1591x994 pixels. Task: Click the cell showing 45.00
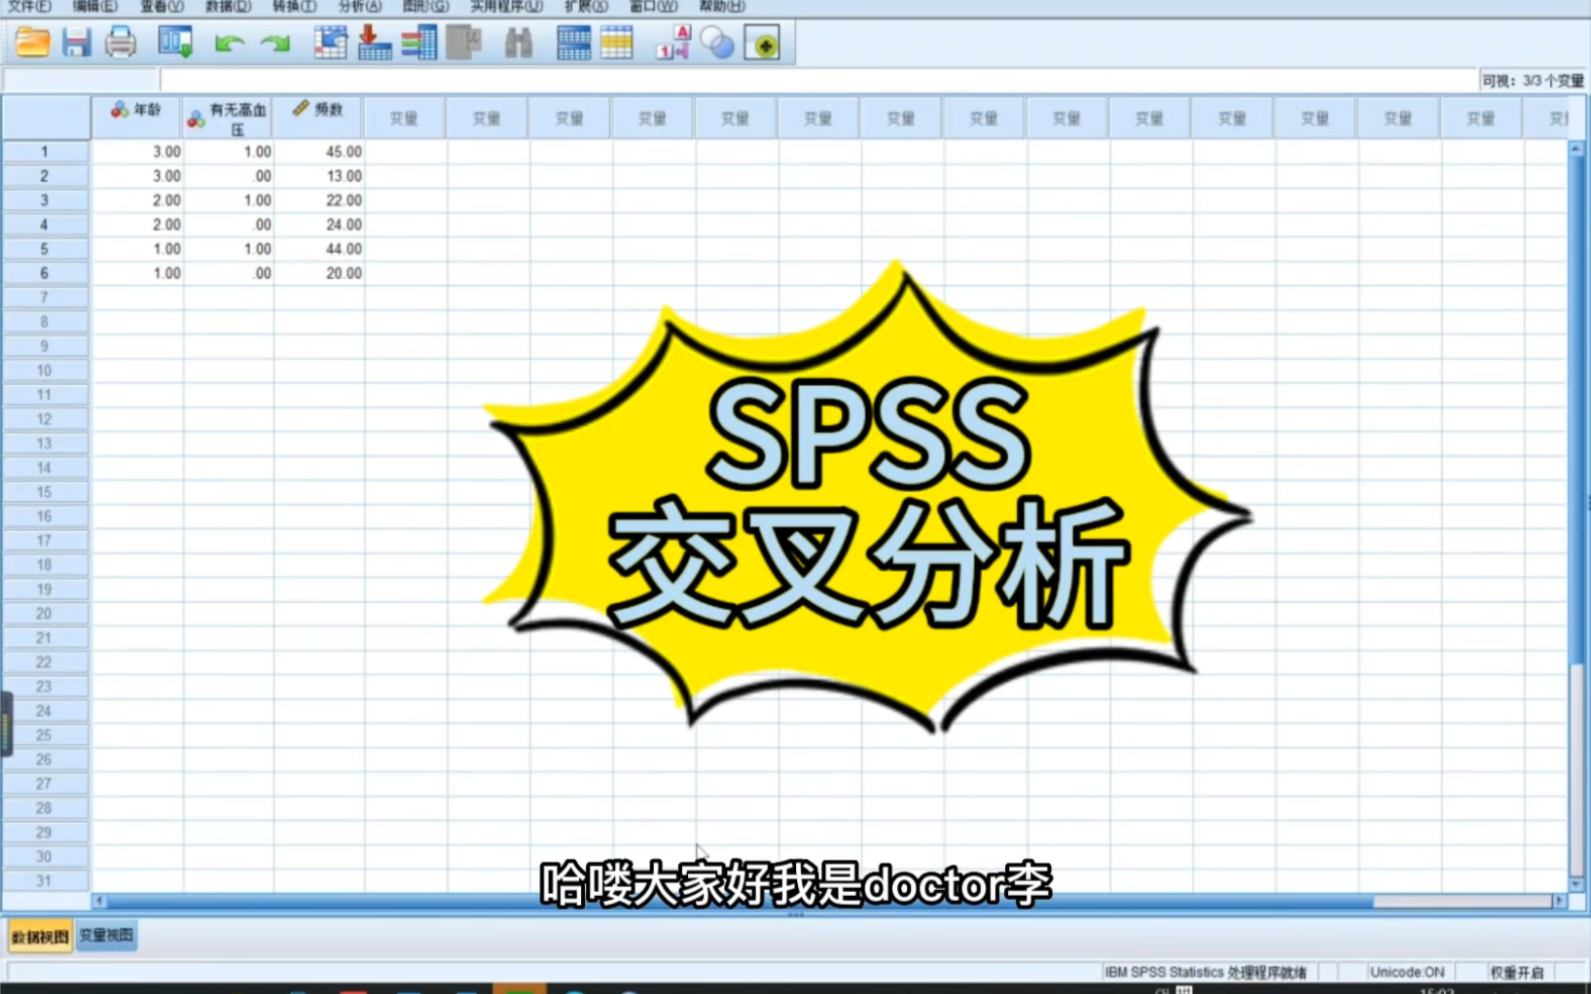click(319, 152)
